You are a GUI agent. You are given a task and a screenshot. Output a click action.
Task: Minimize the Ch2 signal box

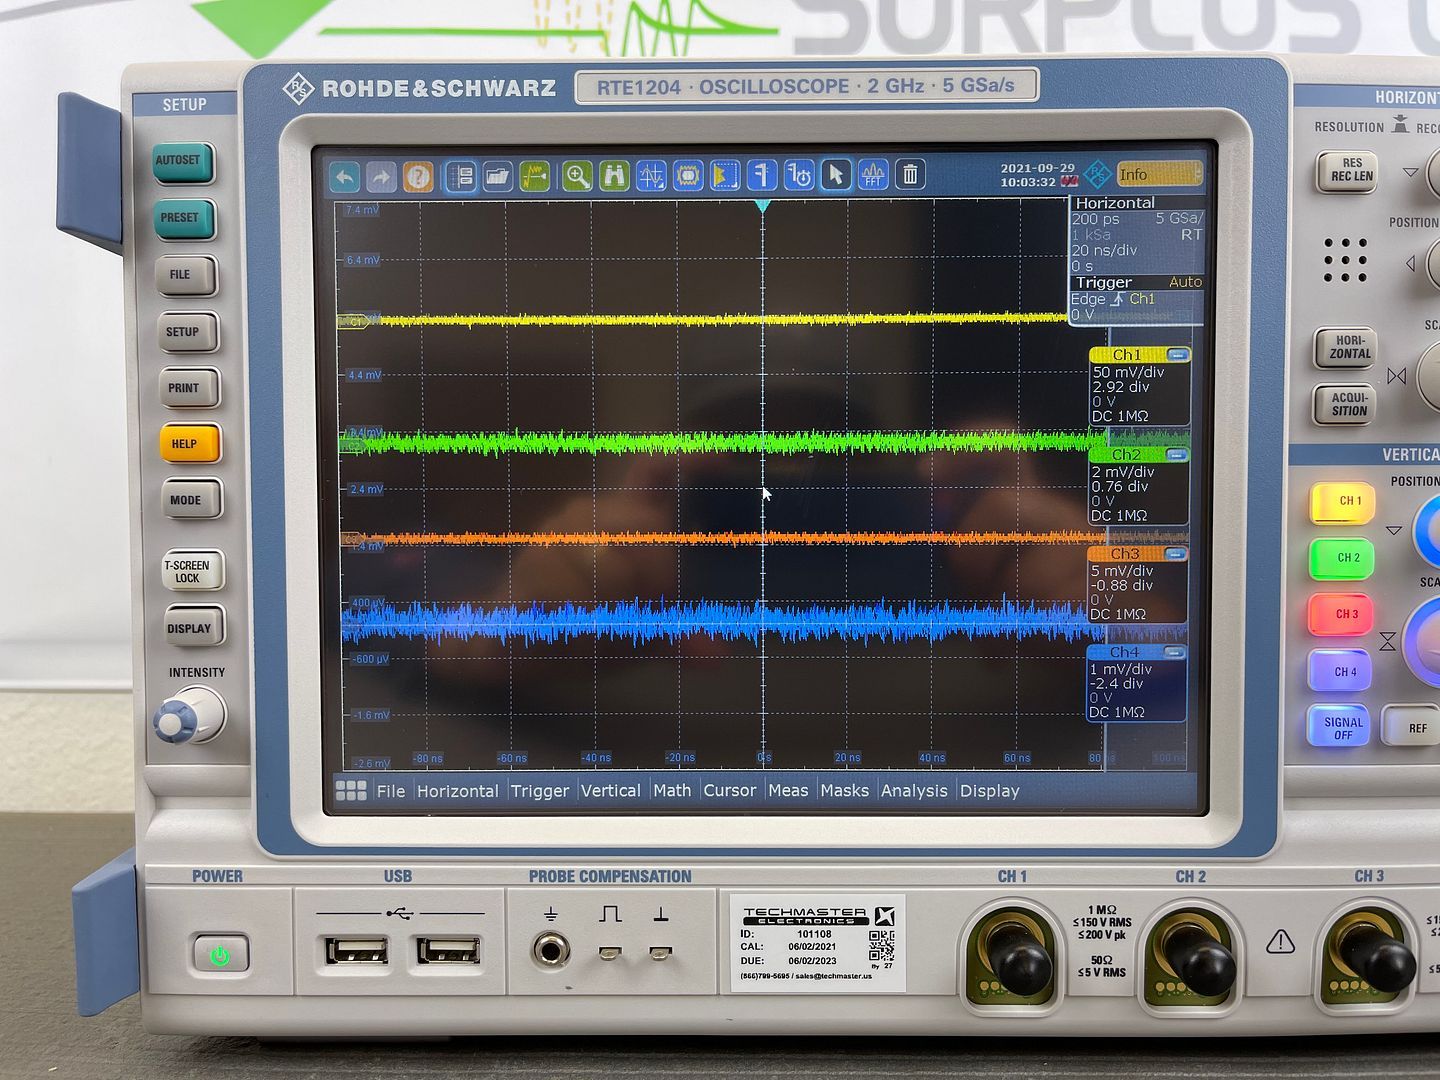1177,455
